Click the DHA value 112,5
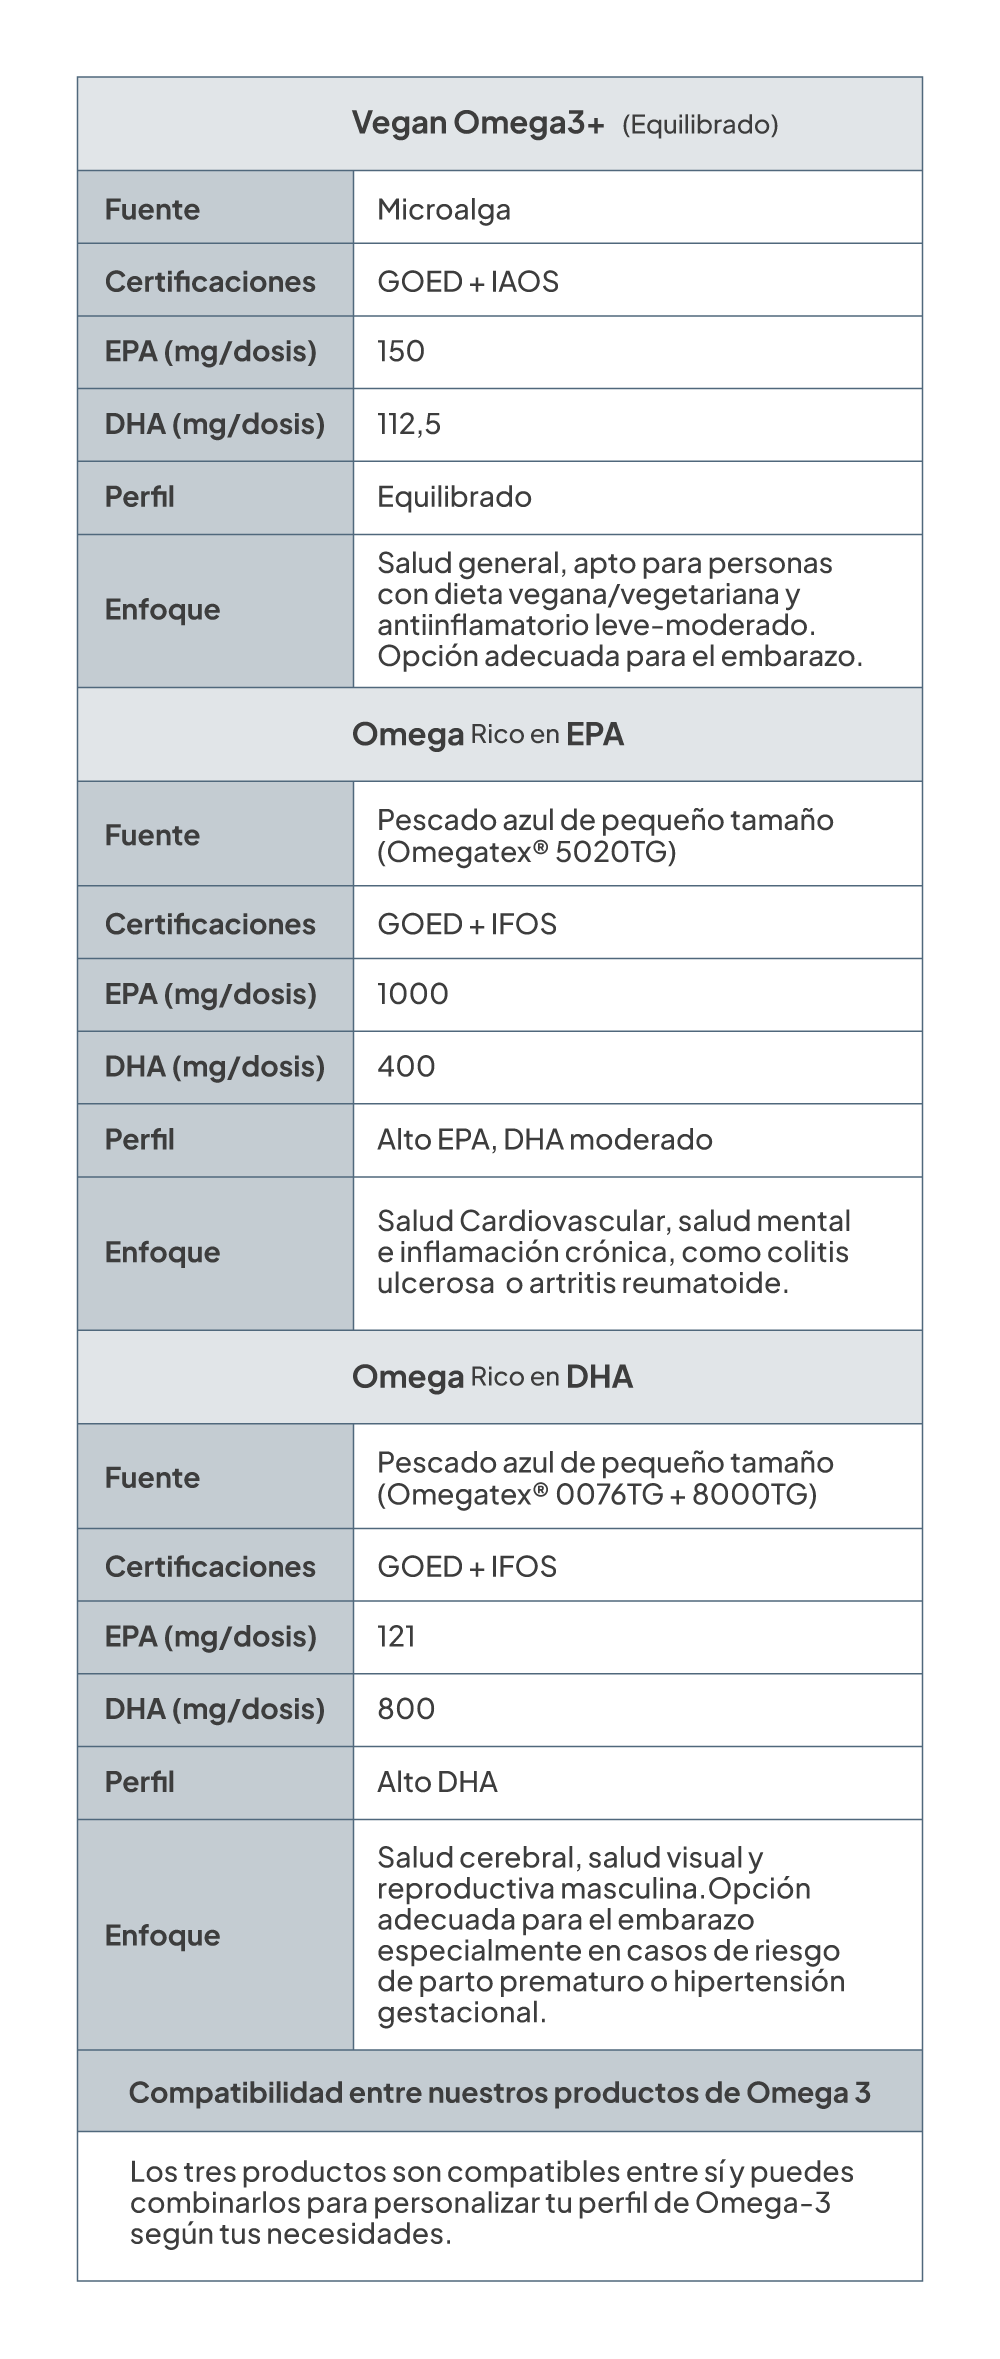1000x2359 pixels. pos(409,424)
